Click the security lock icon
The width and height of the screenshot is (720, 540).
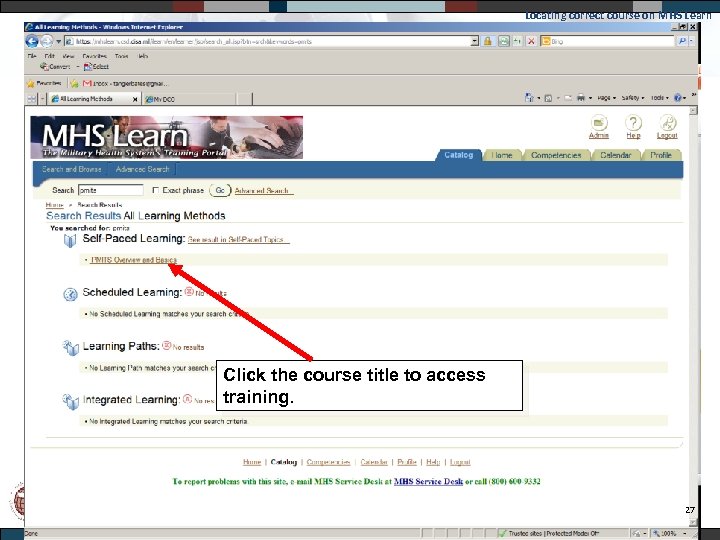point(488,41)
